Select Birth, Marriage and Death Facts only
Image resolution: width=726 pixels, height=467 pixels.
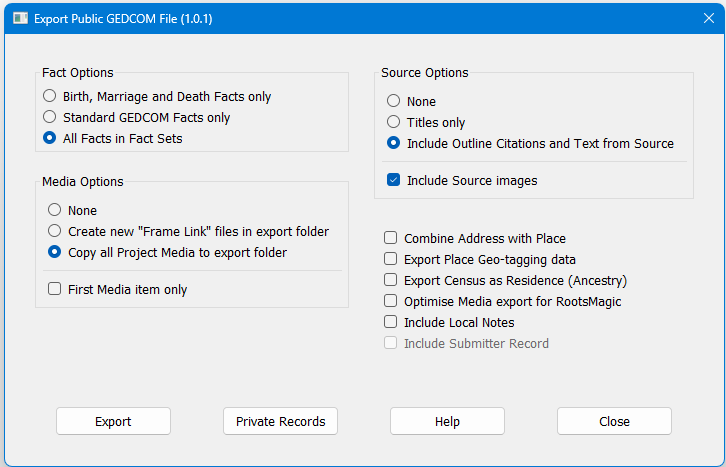pos(50,97)
